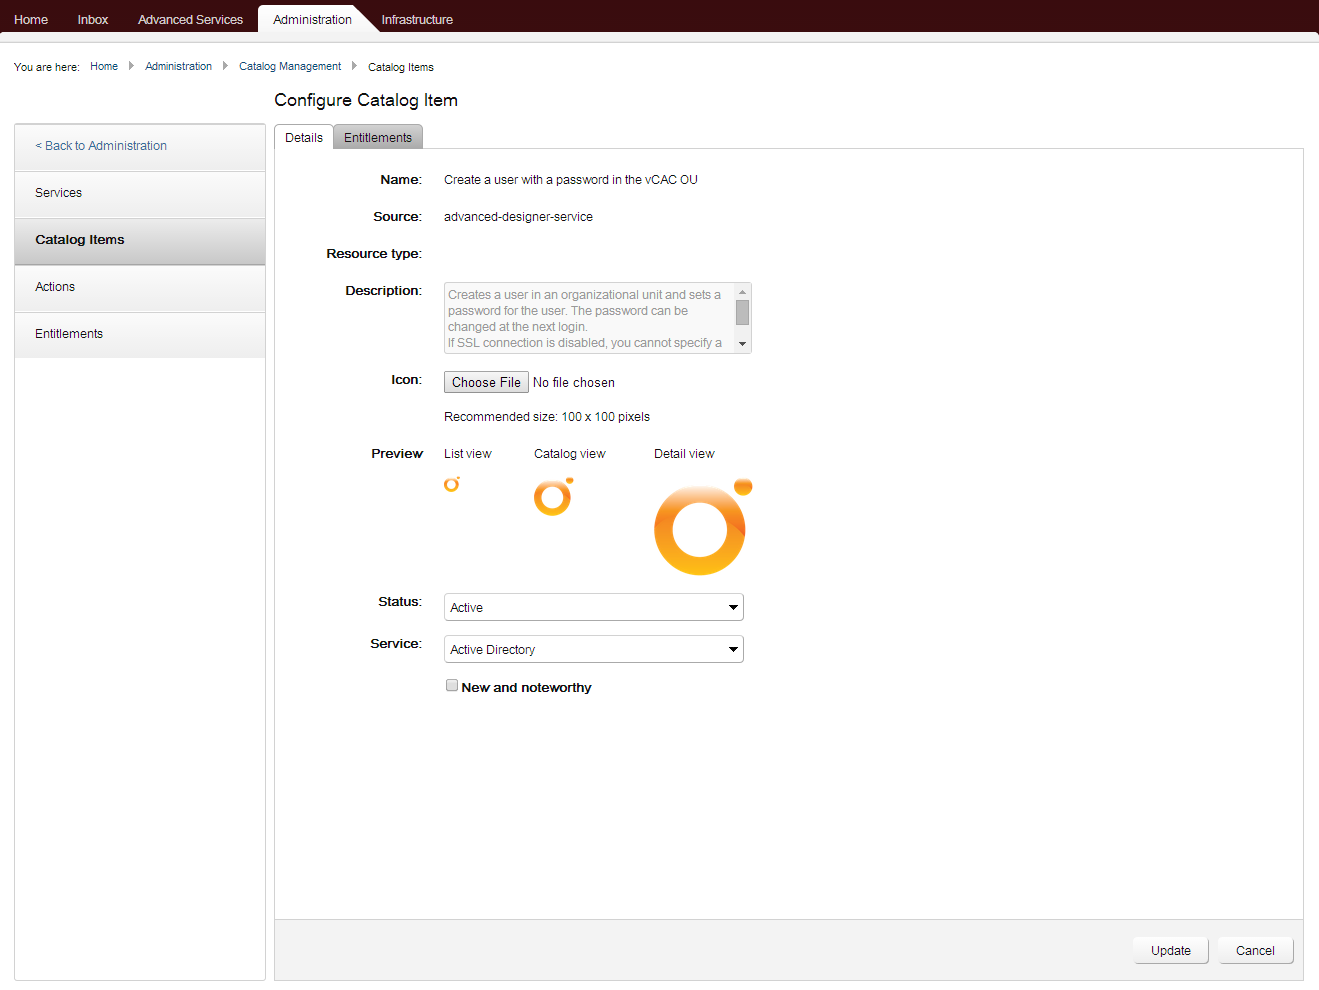The image size is (1319, 990).
Task: Open the Infrastructure top menu tab
Action: 417,20
